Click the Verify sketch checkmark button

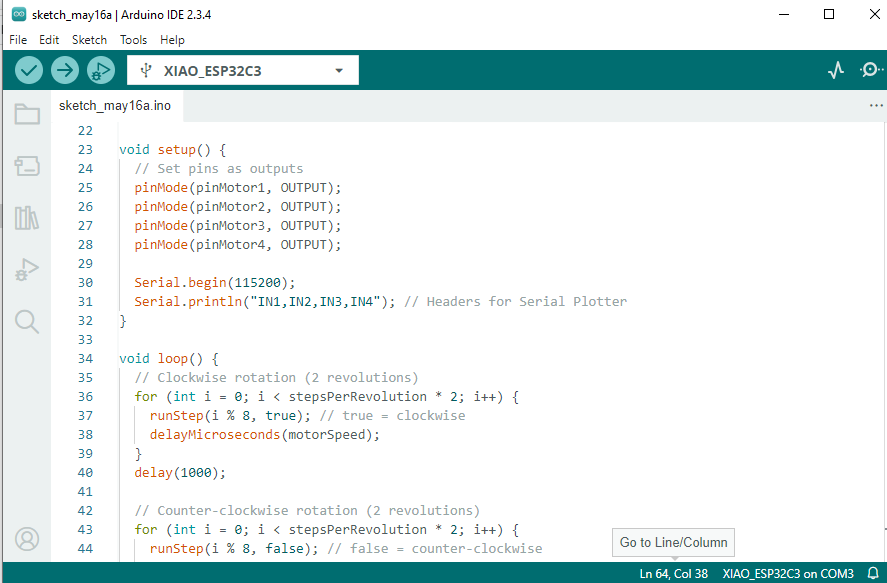pos(29,71)
